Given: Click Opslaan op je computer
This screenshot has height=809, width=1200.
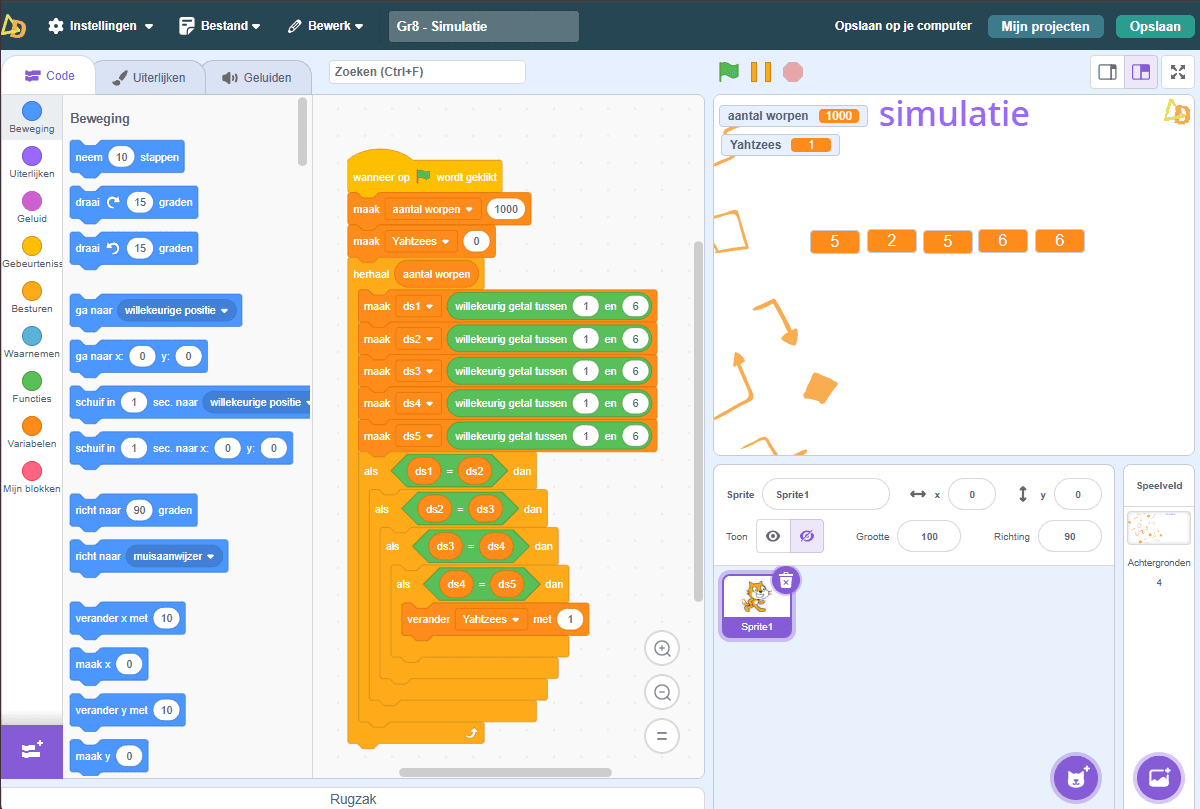Looking at the screenshot, I should tap(903, 26).
